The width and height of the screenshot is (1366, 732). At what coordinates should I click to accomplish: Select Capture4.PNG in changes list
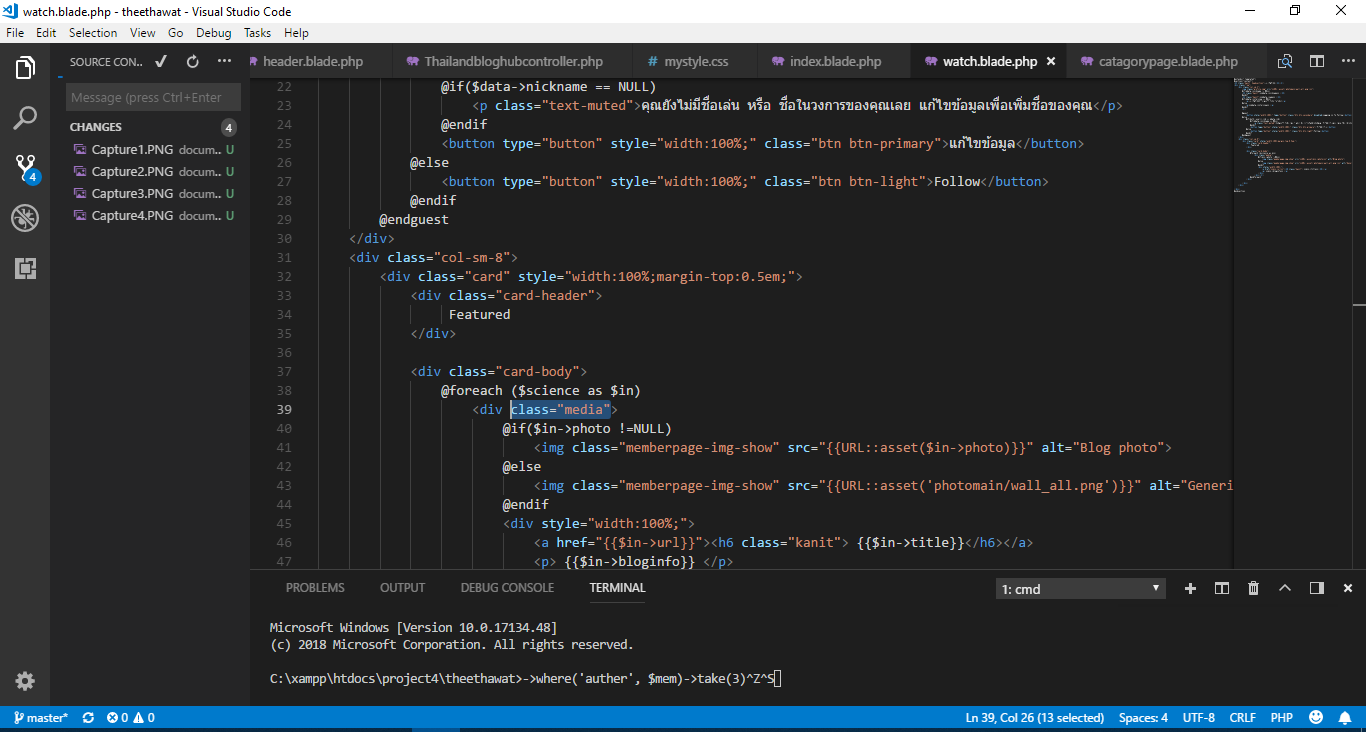[150, 215]
